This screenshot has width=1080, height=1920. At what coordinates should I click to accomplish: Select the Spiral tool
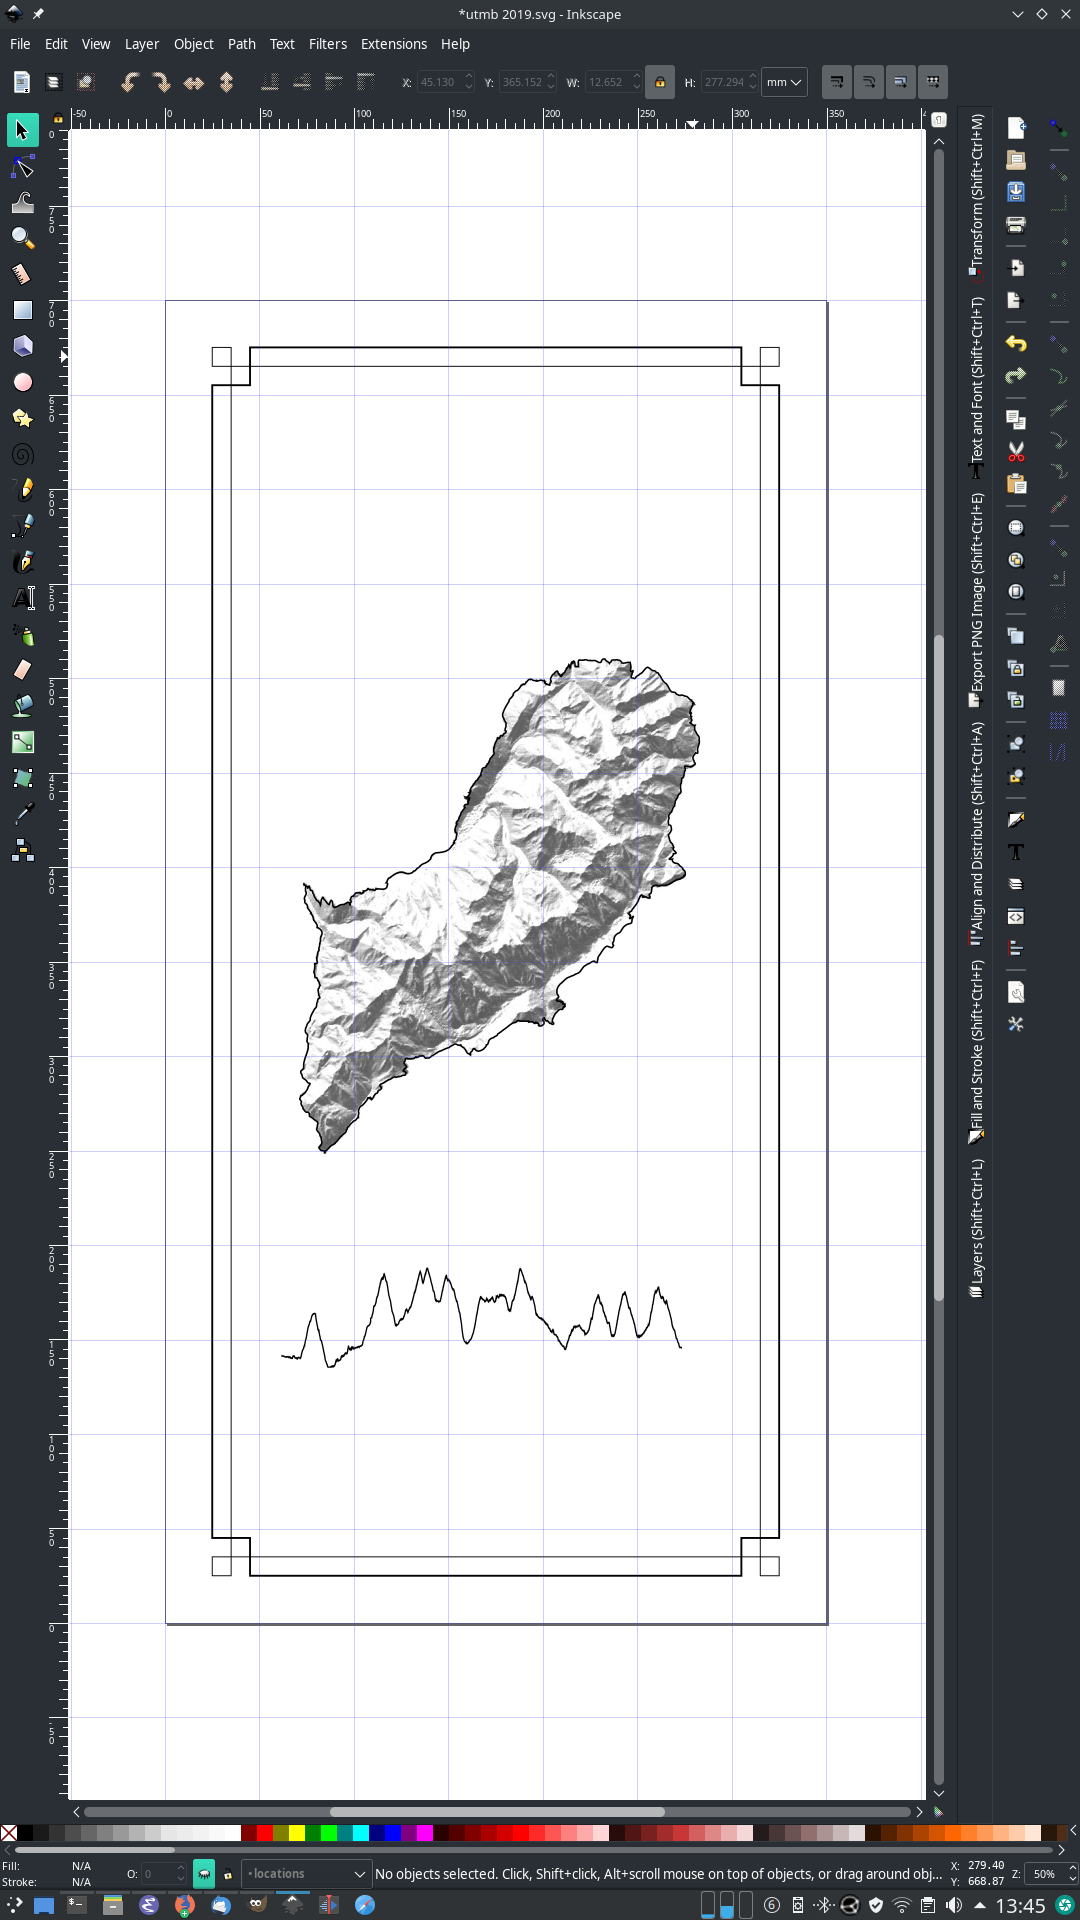[22, 454]
